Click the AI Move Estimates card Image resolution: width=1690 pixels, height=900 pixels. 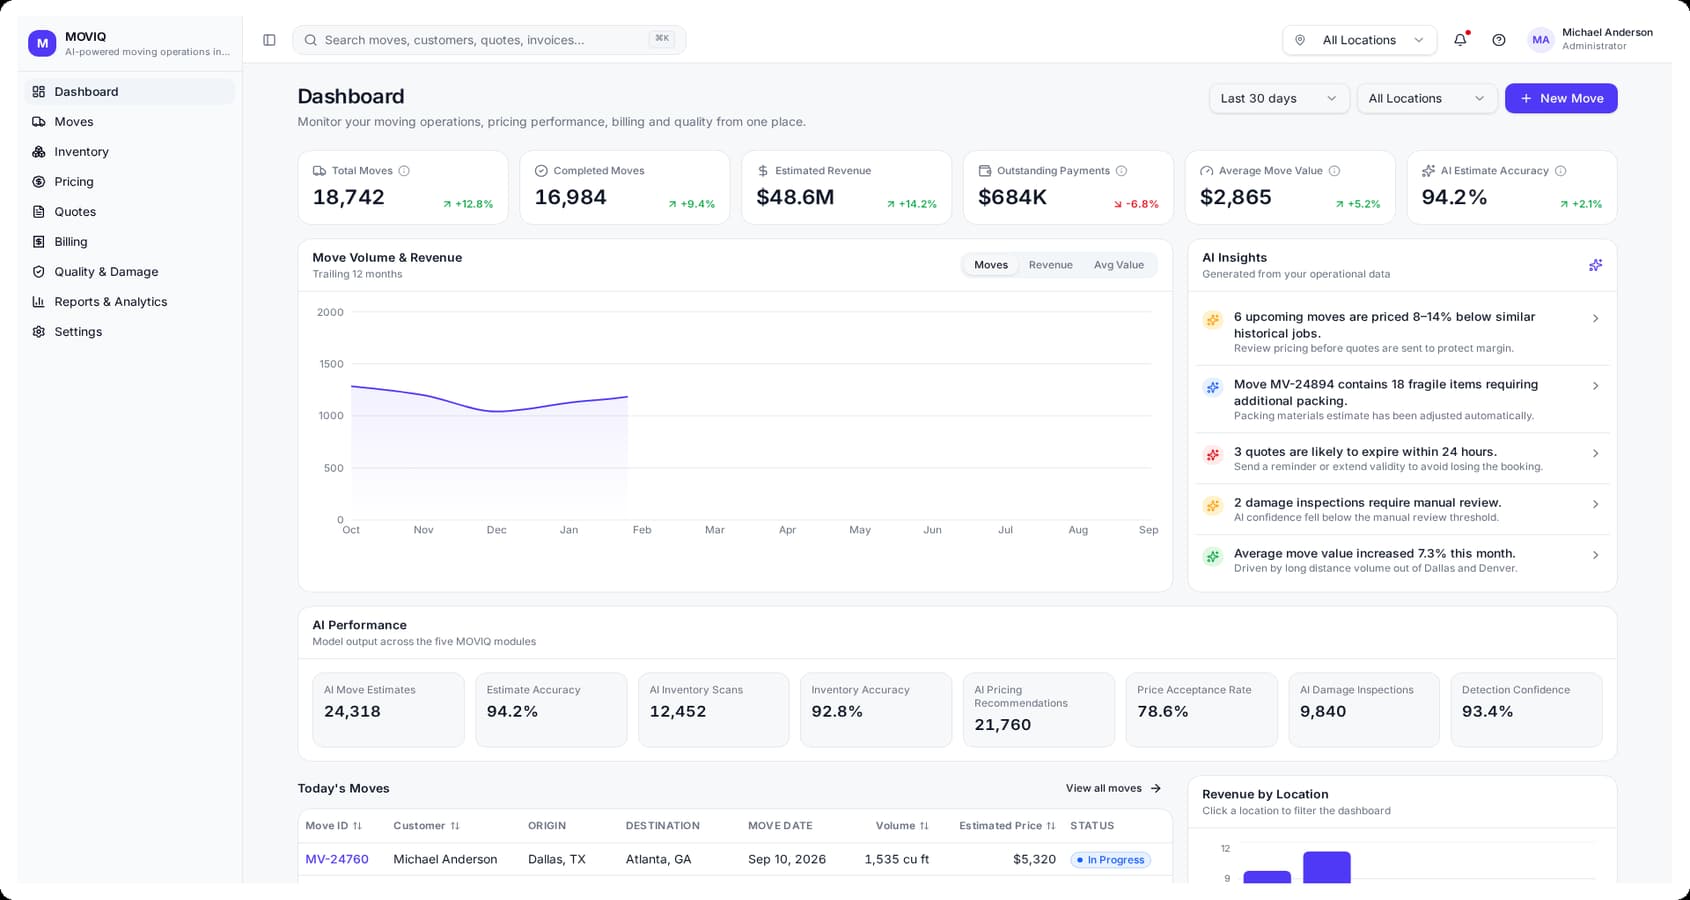tap(388, 710)
